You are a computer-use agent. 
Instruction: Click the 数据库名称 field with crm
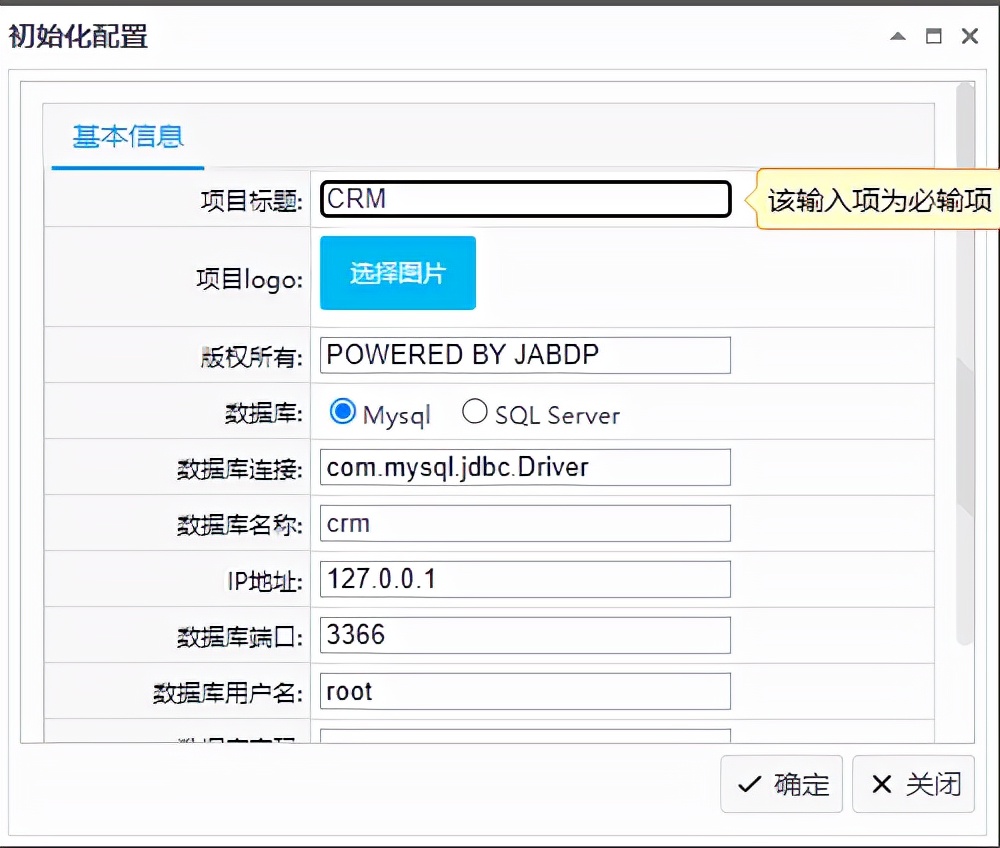point(526,523)
